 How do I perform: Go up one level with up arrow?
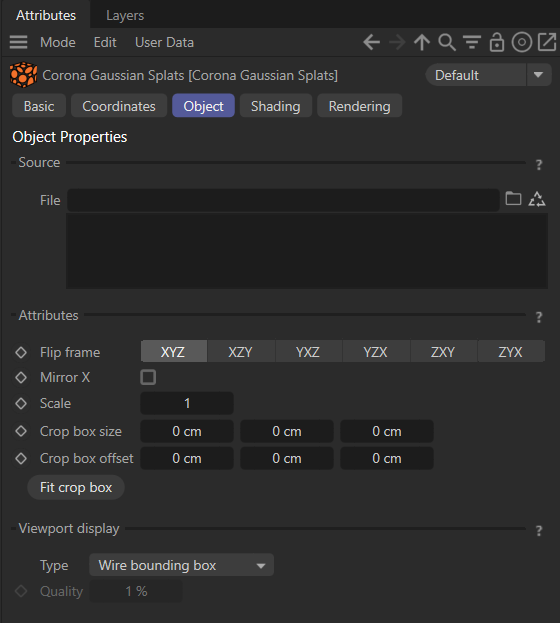(x=422, y=42)
